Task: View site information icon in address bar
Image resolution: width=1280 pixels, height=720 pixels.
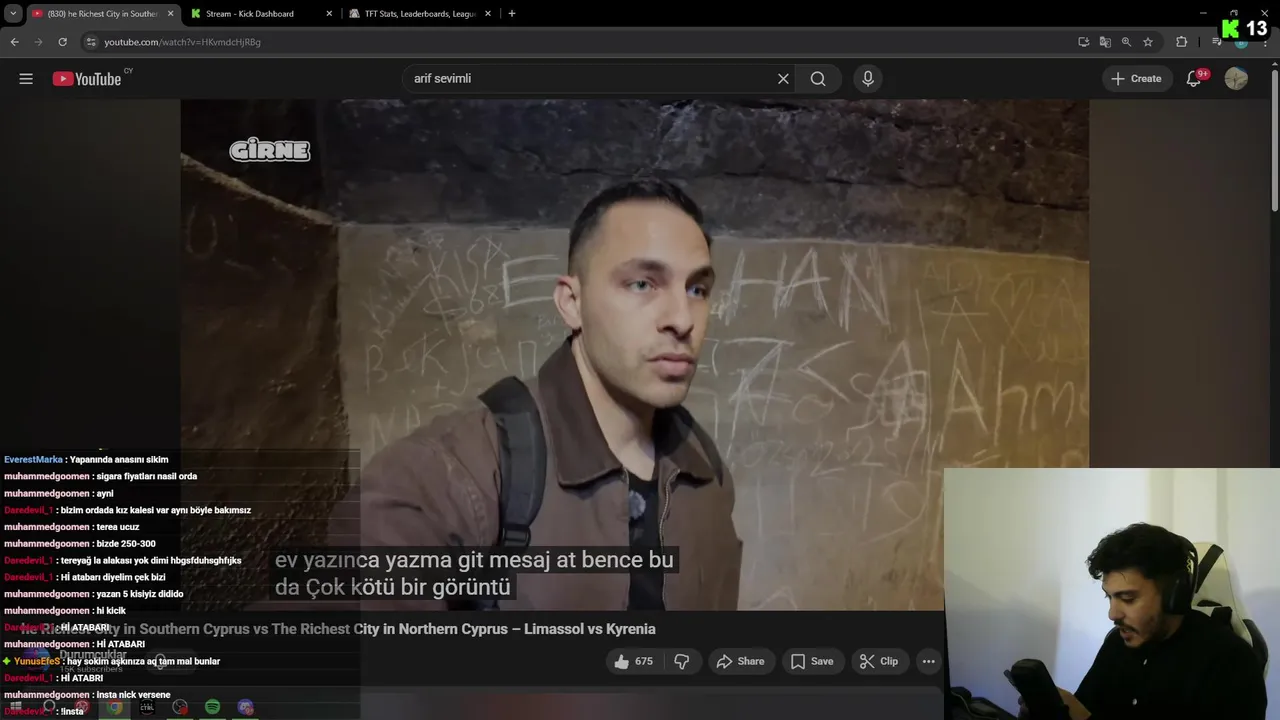Action: pos(91,42)
